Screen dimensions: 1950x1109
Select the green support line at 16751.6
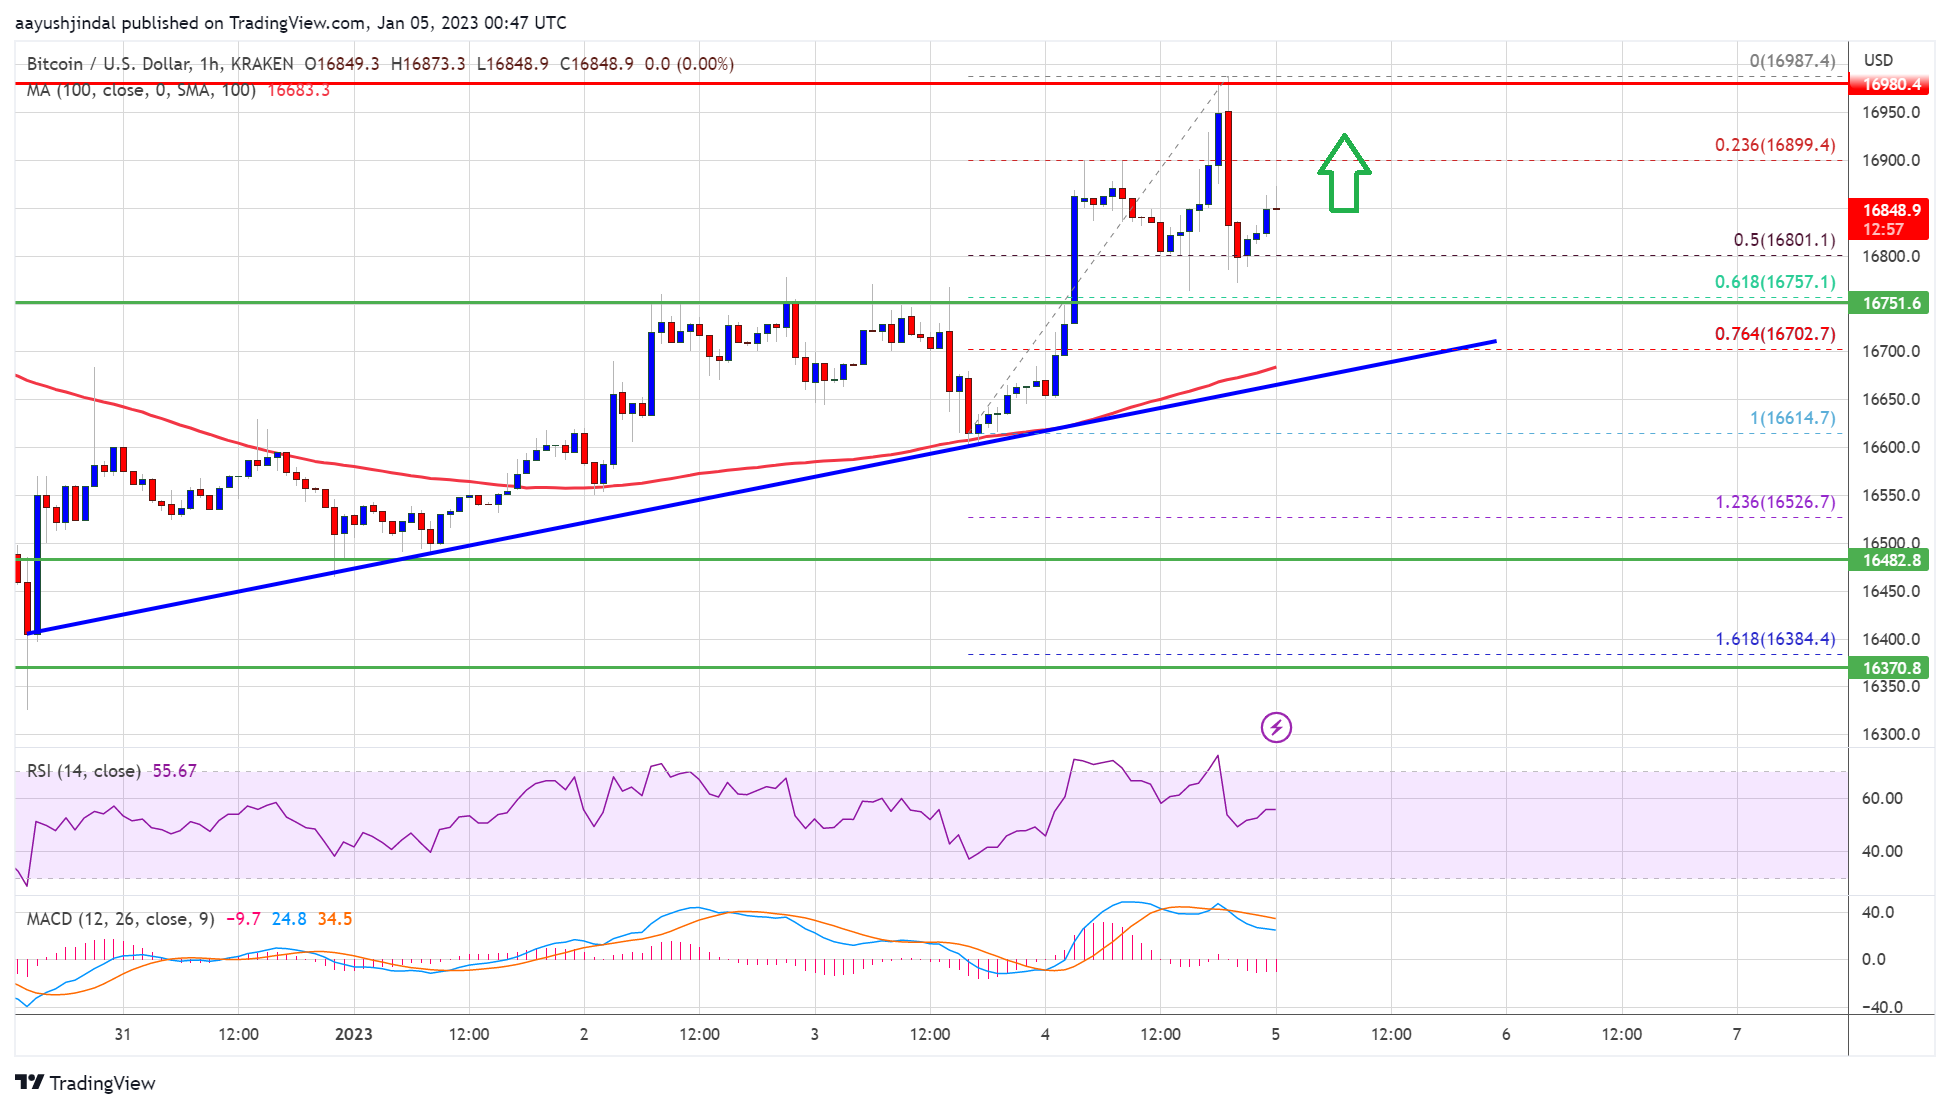(x=500, y=301)
